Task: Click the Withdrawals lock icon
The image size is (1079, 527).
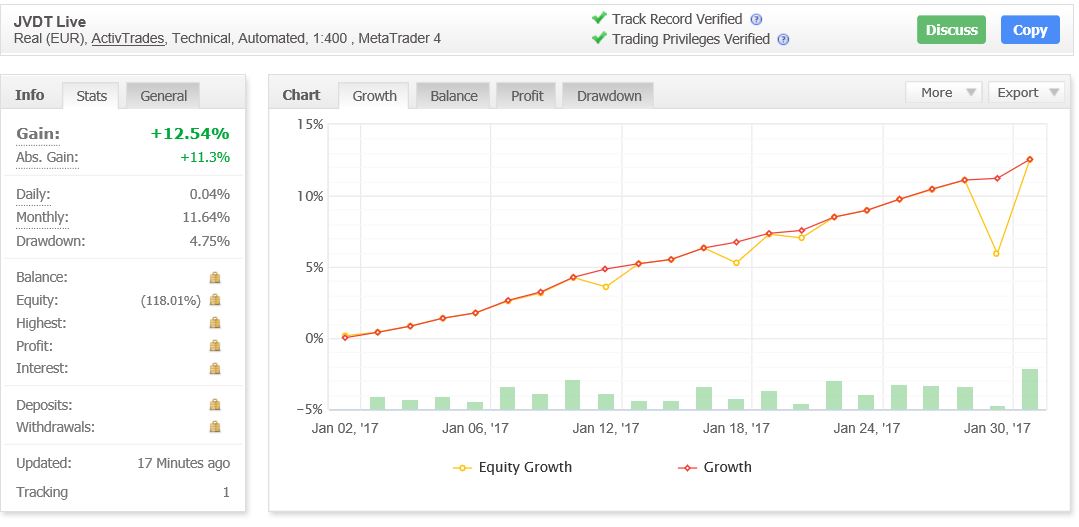Action: coord(214,427)
